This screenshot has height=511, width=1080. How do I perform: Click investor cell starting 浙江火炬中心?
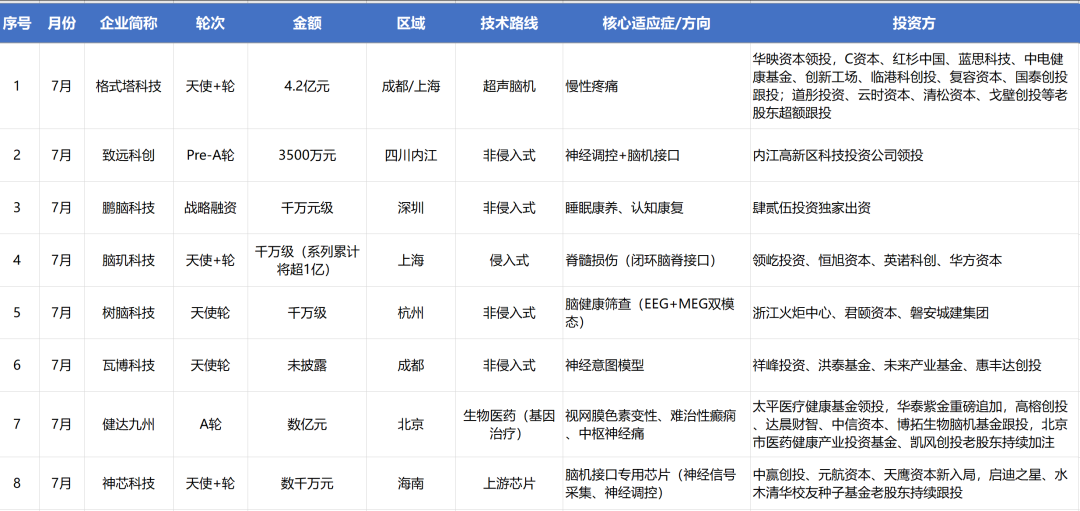[915, 313]
